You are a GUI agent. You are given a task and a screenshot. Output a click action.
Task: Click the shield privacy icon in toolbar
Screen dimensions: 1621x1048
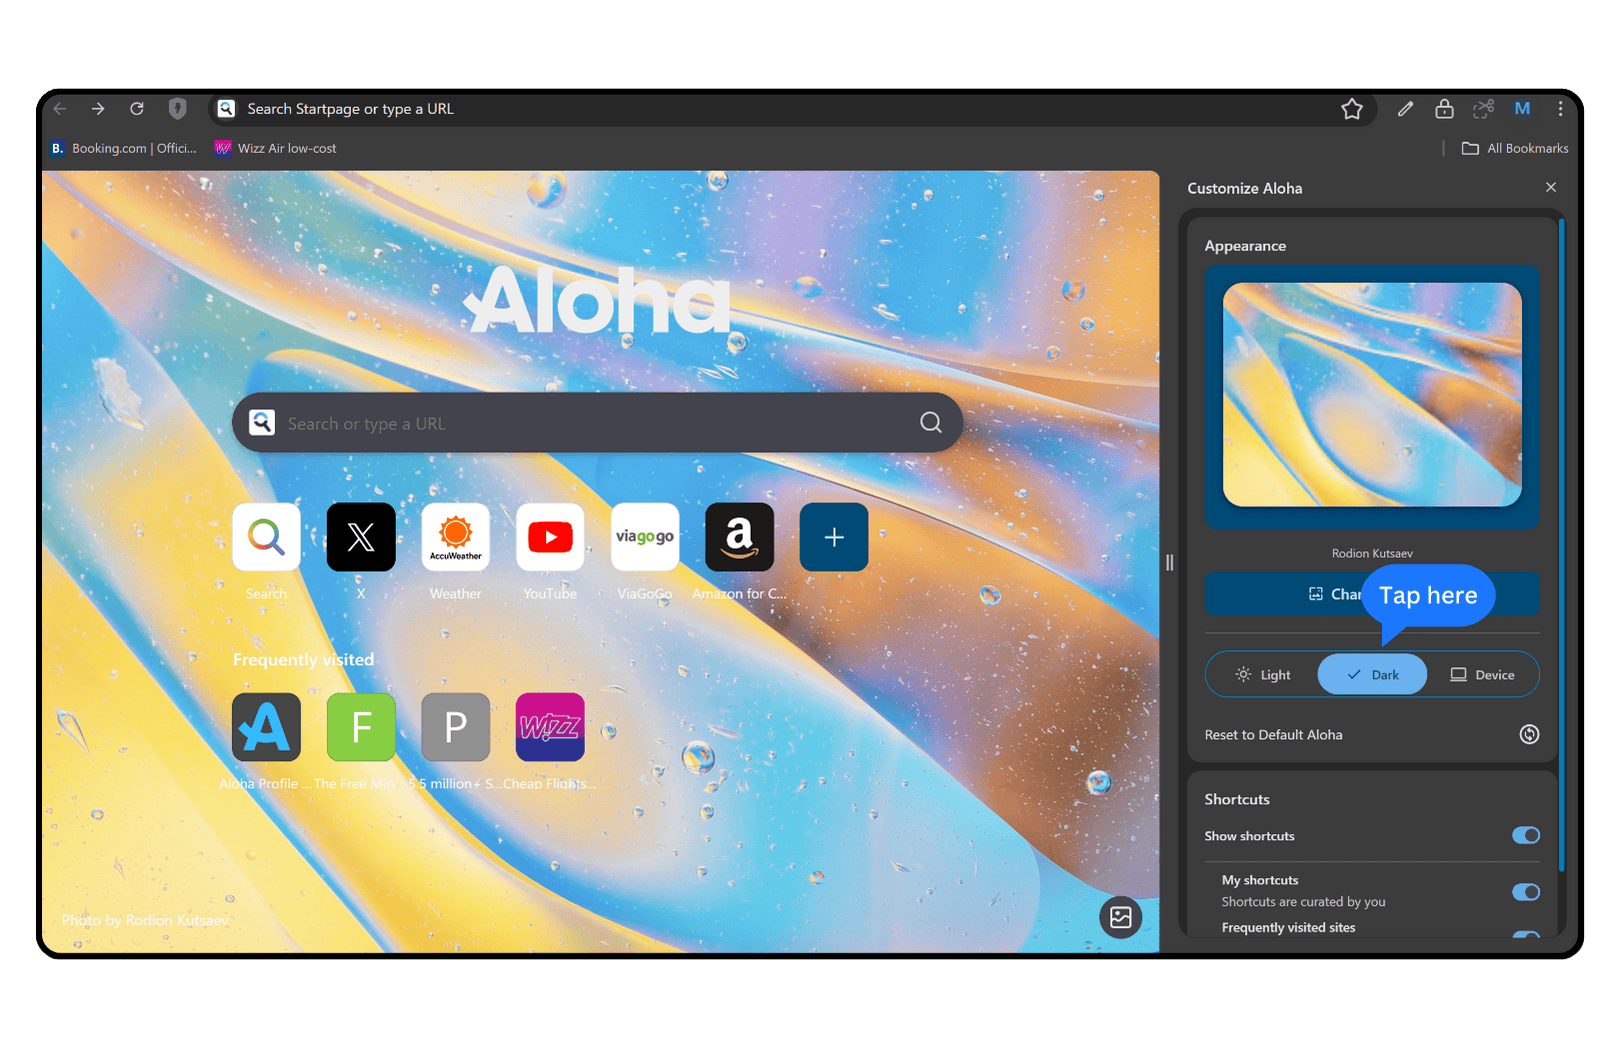click(x=177, y=109)
